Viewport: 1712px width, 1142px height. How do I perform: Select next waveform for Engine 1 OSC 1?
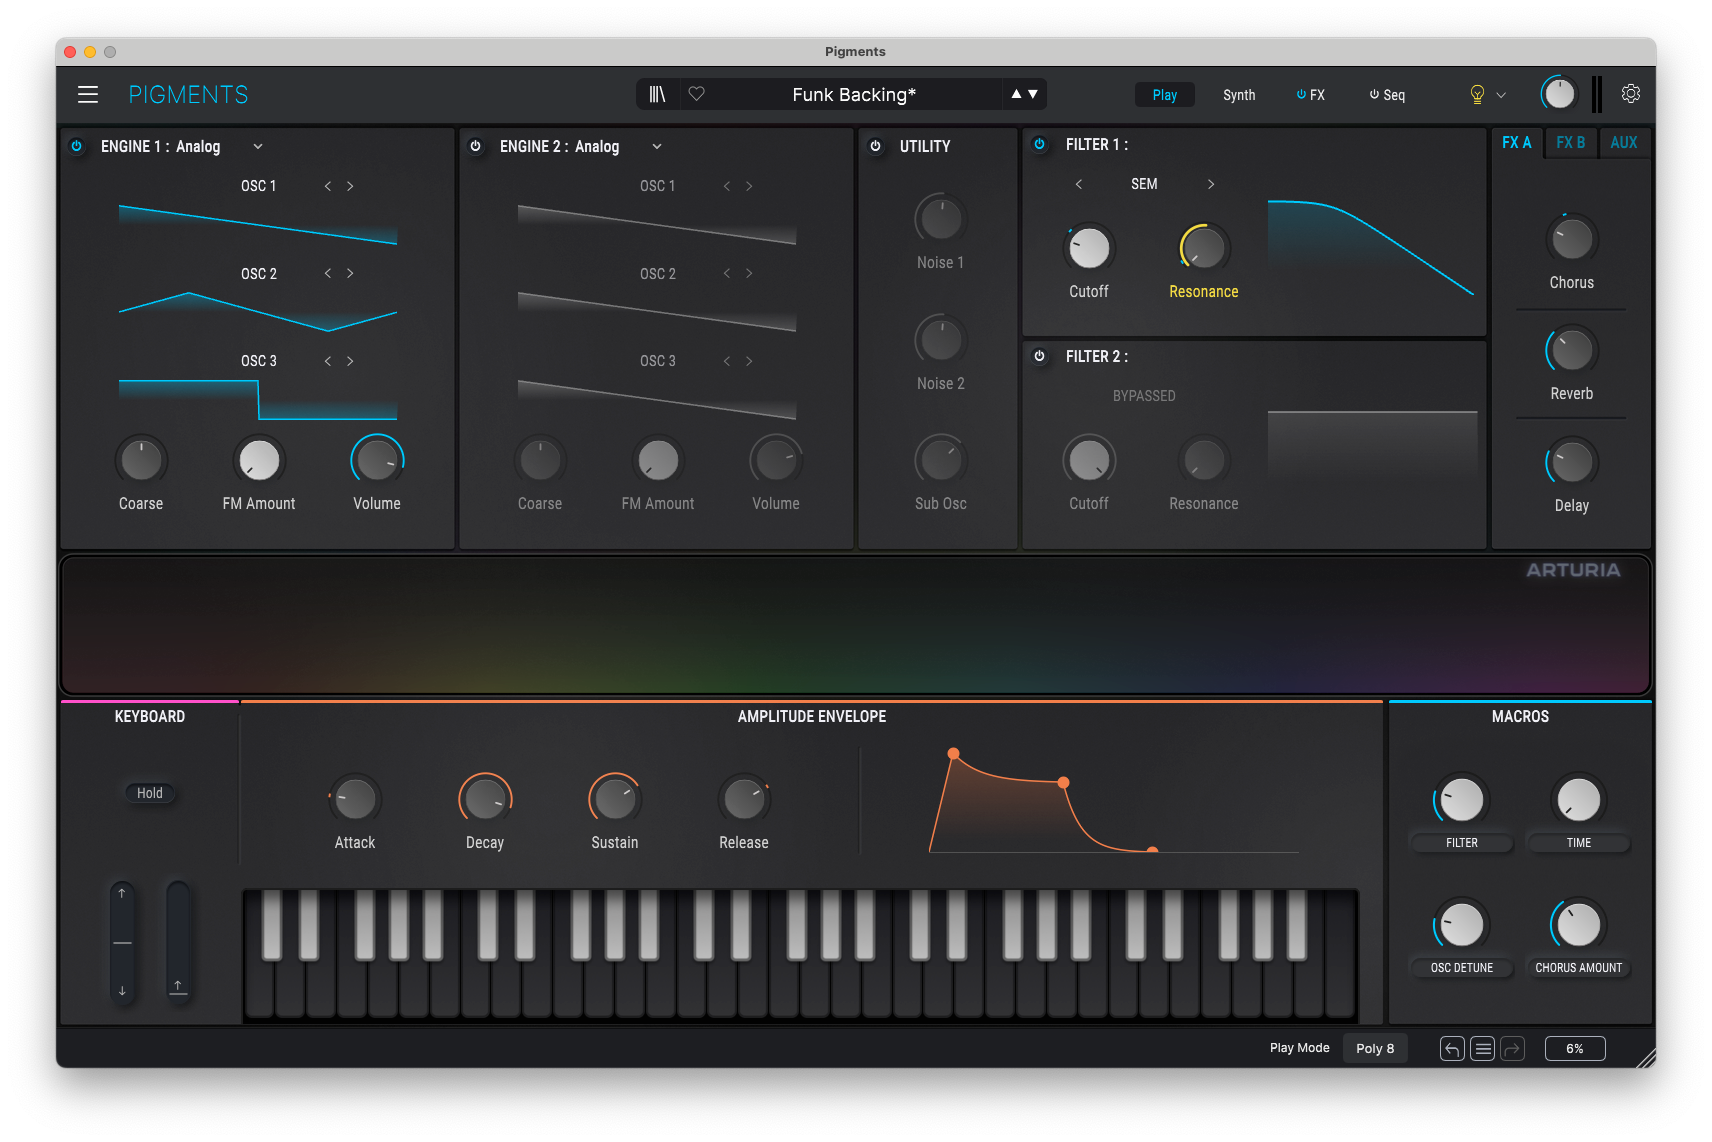[x=350, y=186]
